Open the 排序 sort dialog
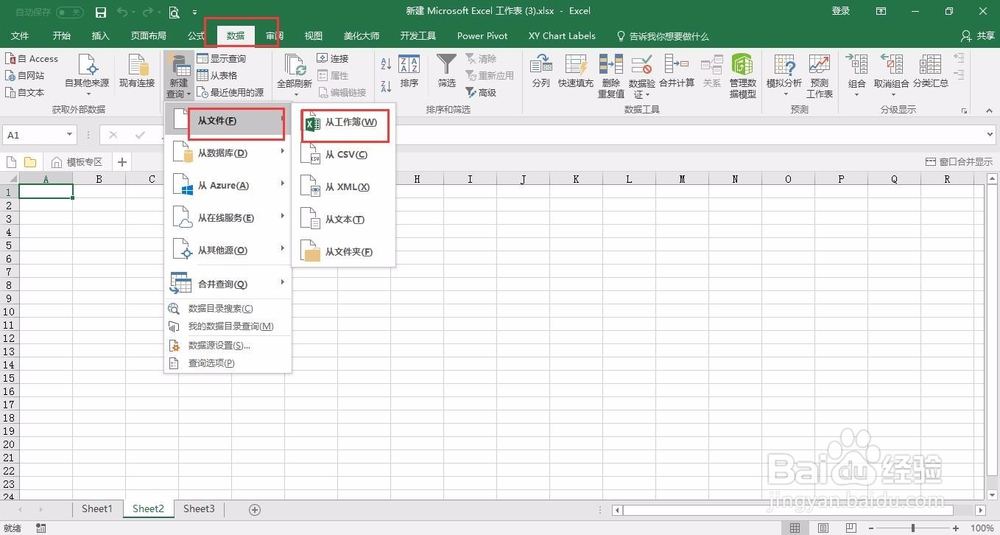 point(409,71)
